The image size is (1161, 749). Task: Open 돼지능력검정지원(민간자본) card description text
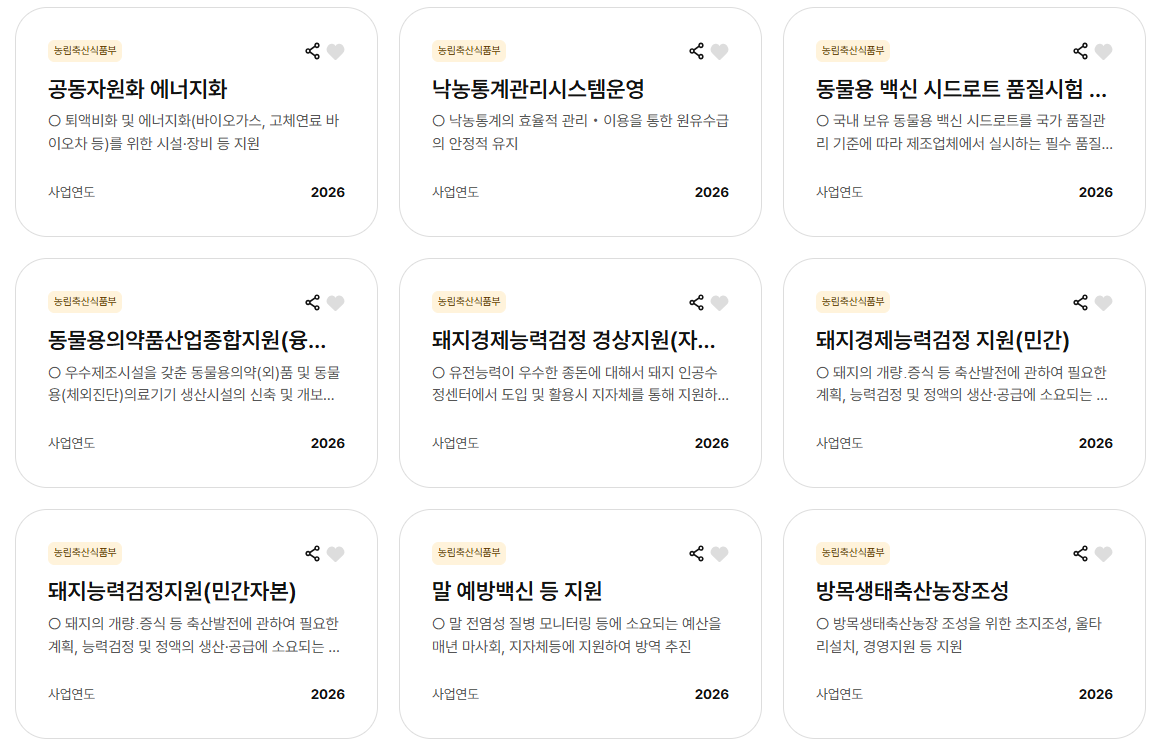[195, 635]
